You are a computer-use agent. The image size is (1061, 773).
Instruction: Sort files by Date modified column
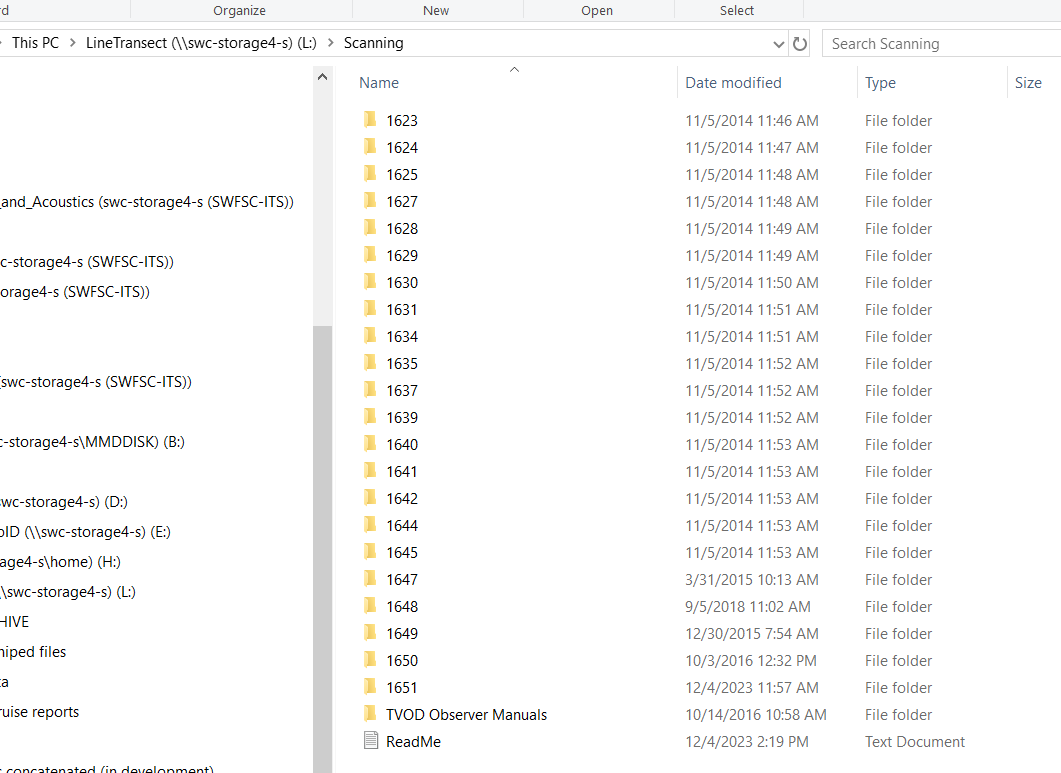(733, 83)
